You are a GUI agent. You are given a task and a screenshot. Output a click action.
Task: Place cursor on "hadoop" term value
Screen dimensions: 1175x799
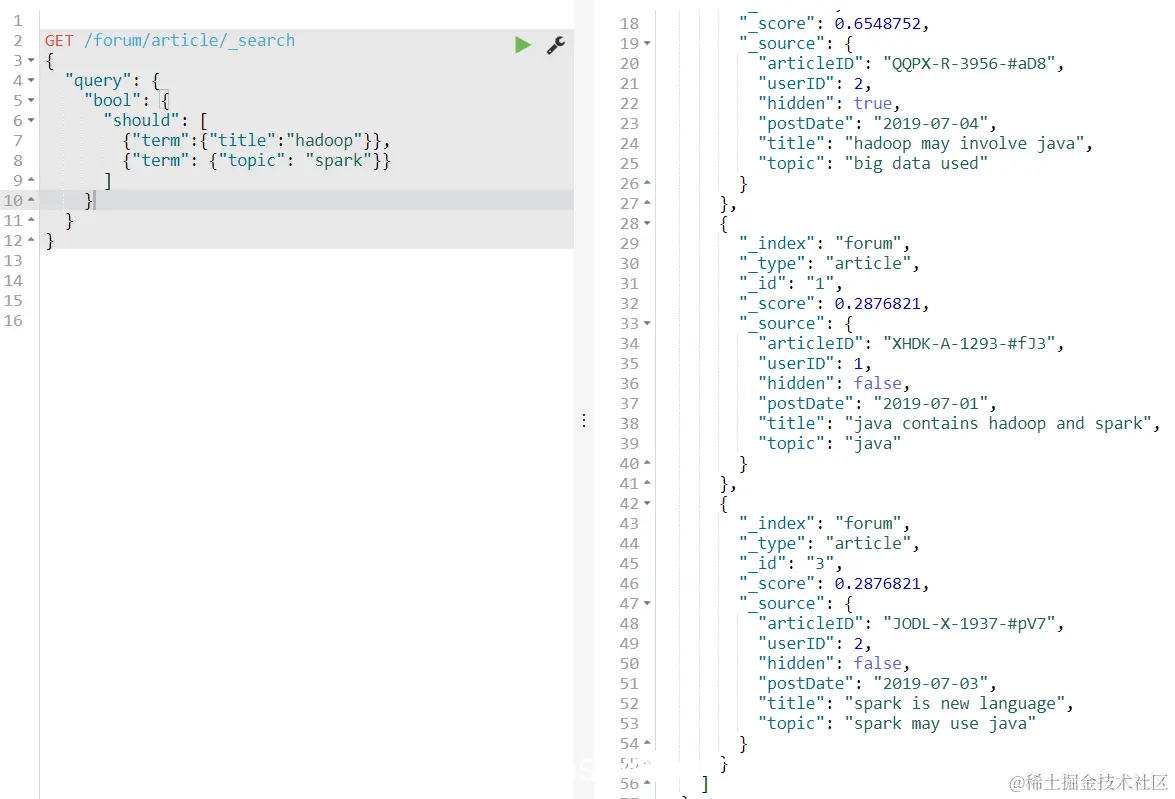pos(324,140)
